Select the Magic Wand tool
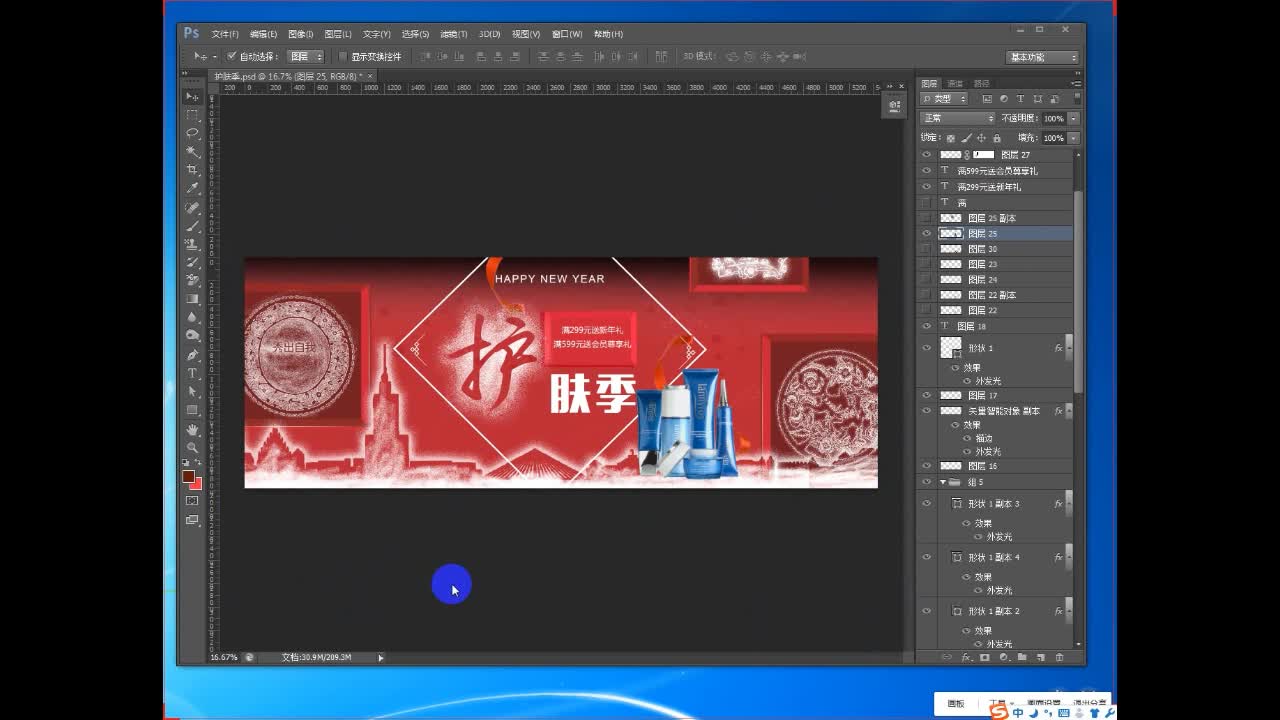The height and width of the screenshot is (720, 1280). 192,152
